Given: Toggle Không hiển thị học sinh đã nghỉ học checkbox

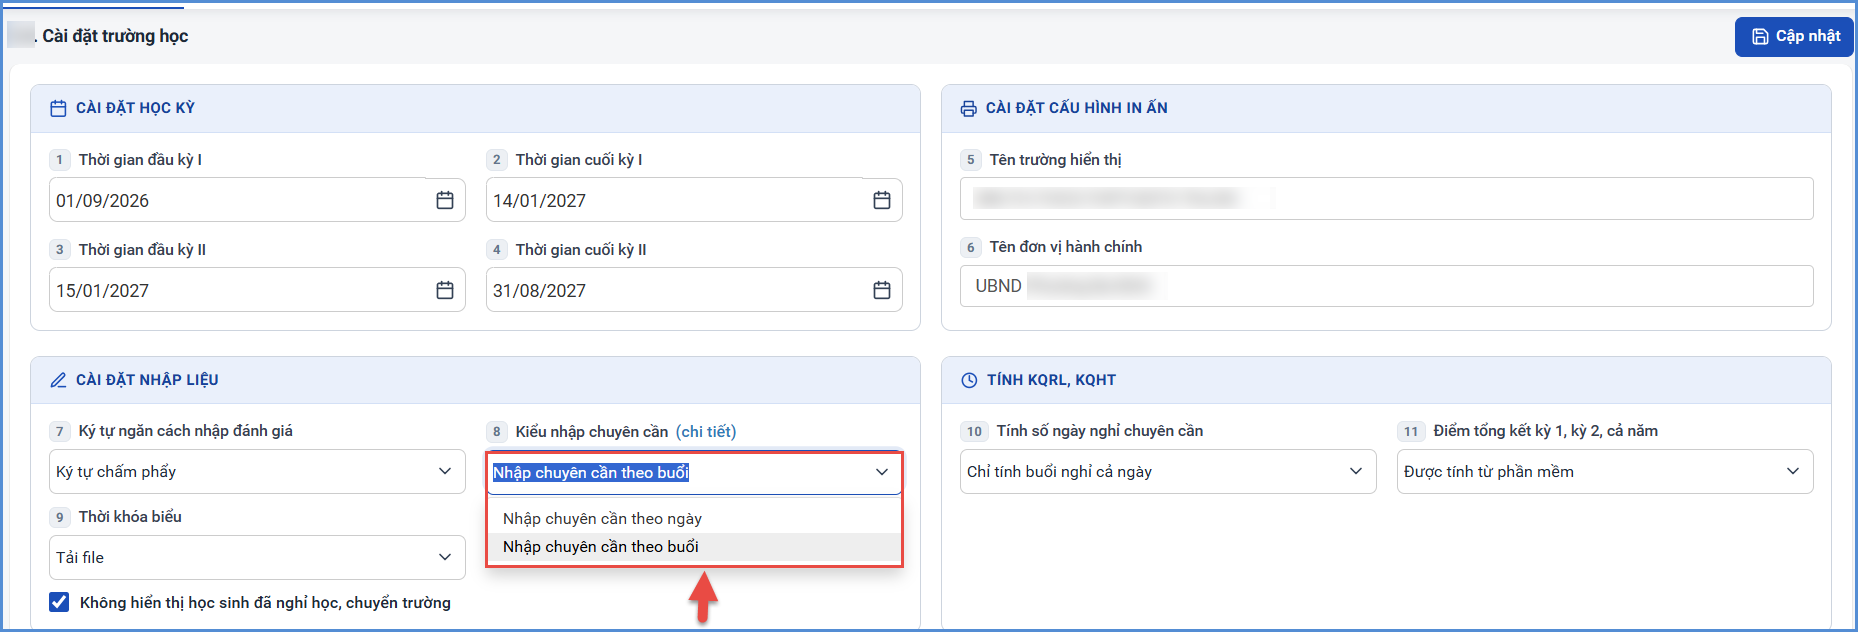Looking at the screenshot, I should pyautogui.click(x=59, y=602).
